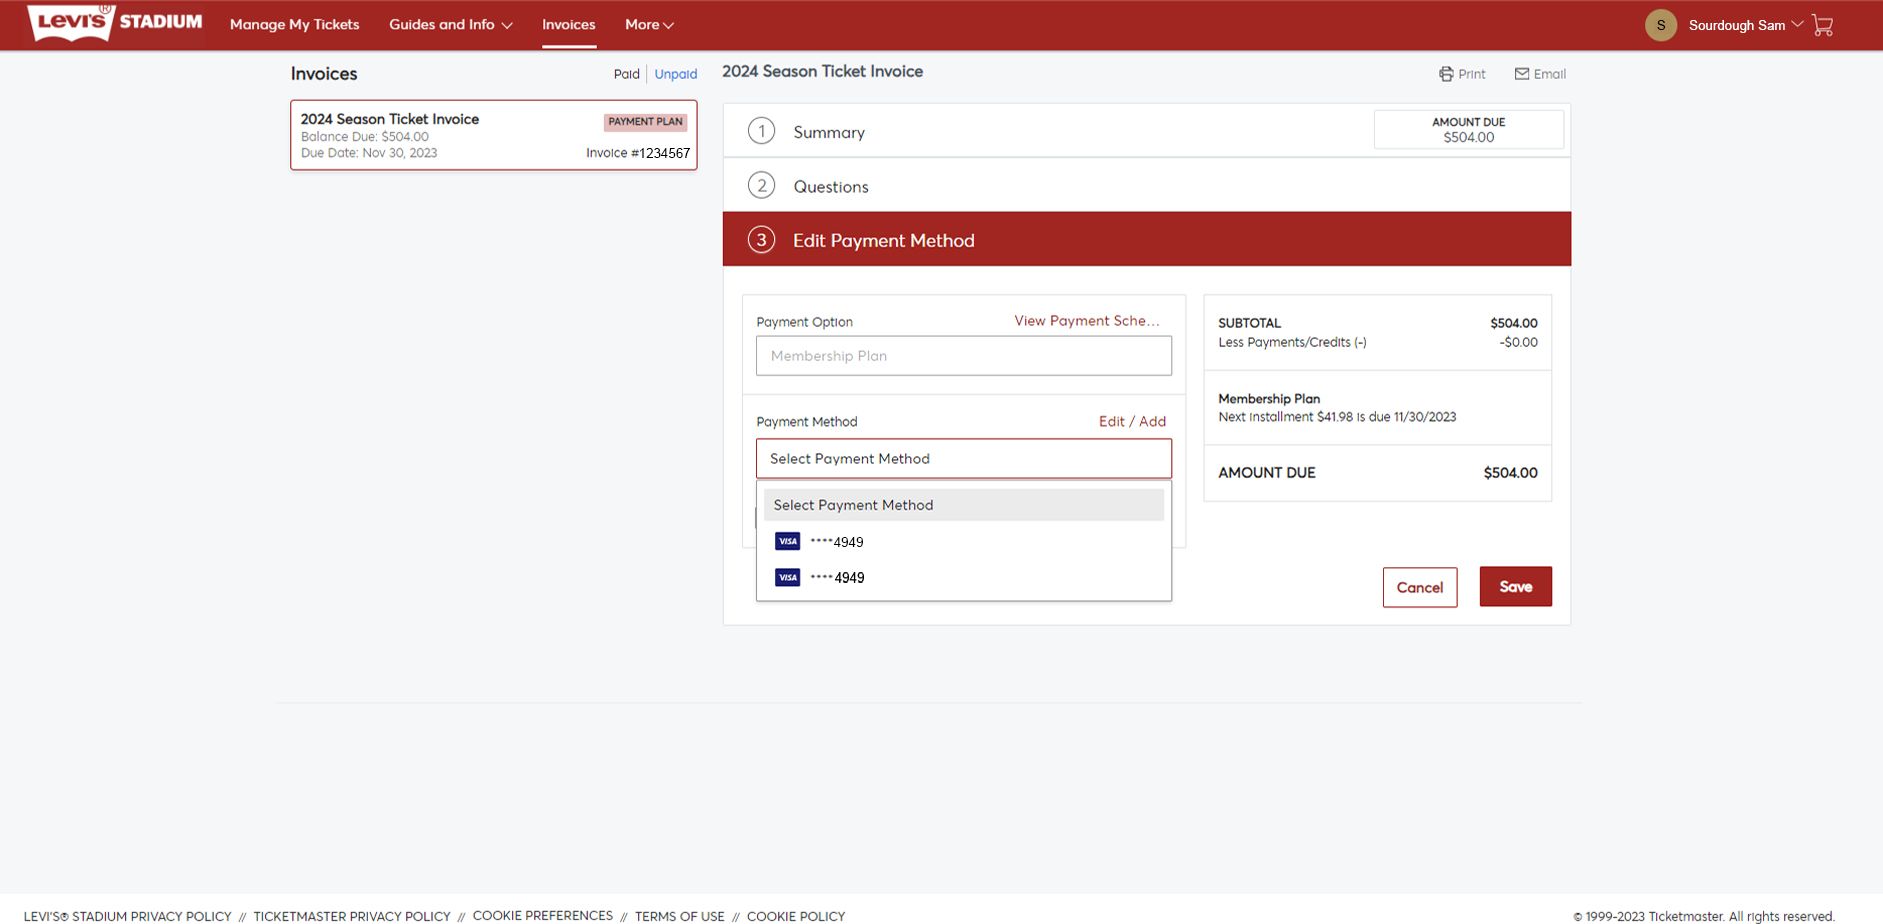Expand the Guides and Info menu
Image resolution: width=1883 pixels, height=924 pixels.
(450, 25)
